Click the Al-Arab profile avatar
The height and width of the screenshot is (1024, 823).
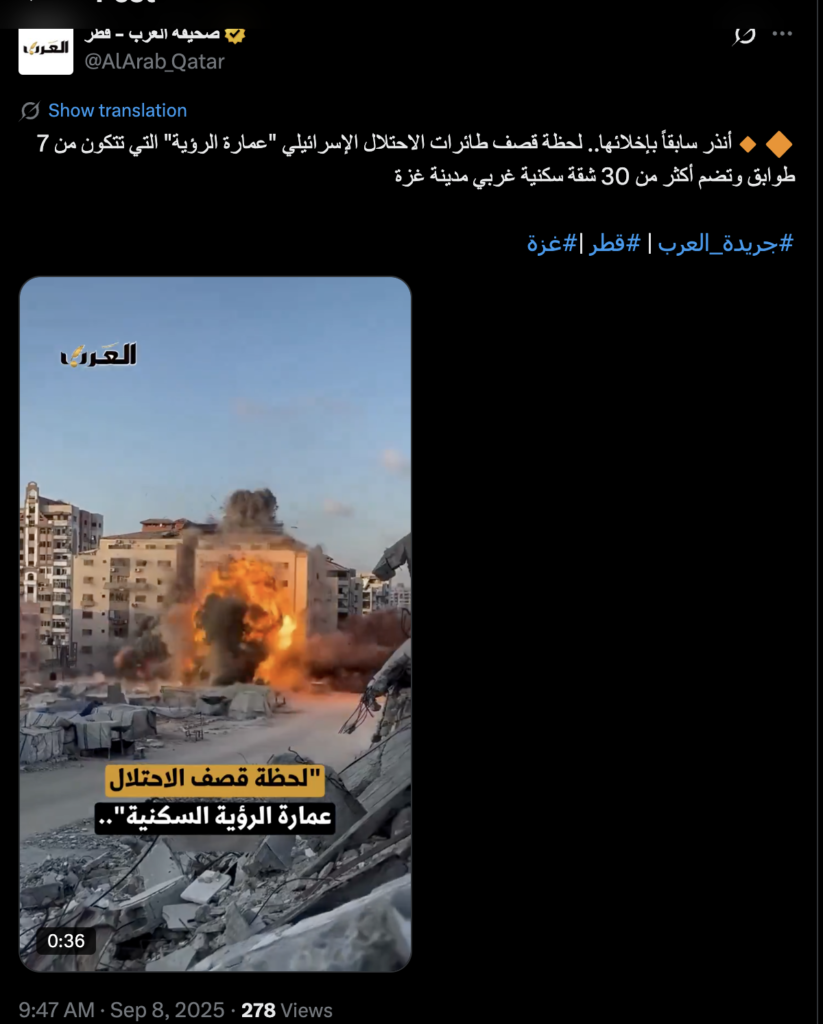(x=46, y=50)
